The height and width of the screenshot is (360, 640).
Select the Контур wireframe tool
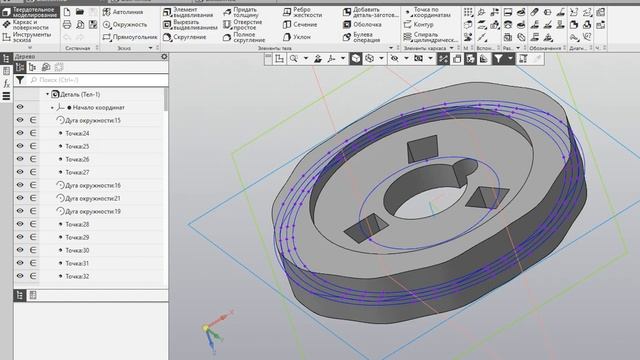[419, 24]
